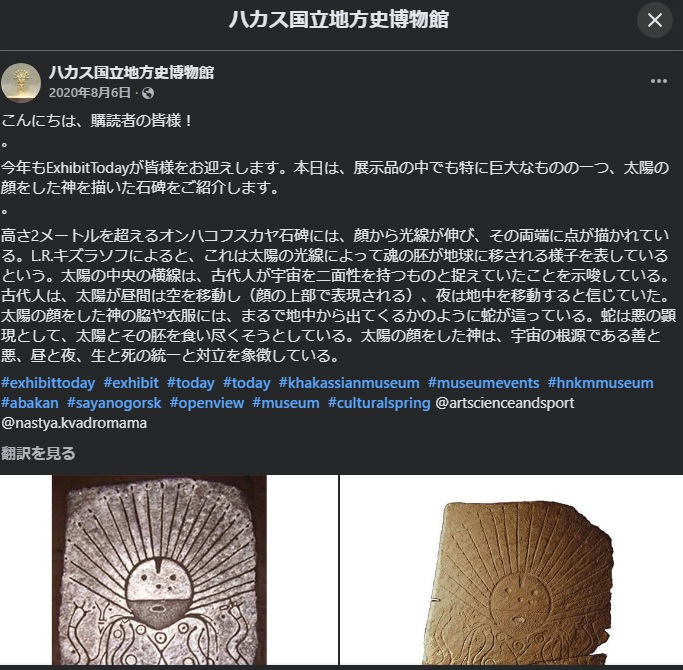Viewport: 683px width, 670px height.
Task: Click the museum profile avatar picture
Action: click(x=21, y=83)
